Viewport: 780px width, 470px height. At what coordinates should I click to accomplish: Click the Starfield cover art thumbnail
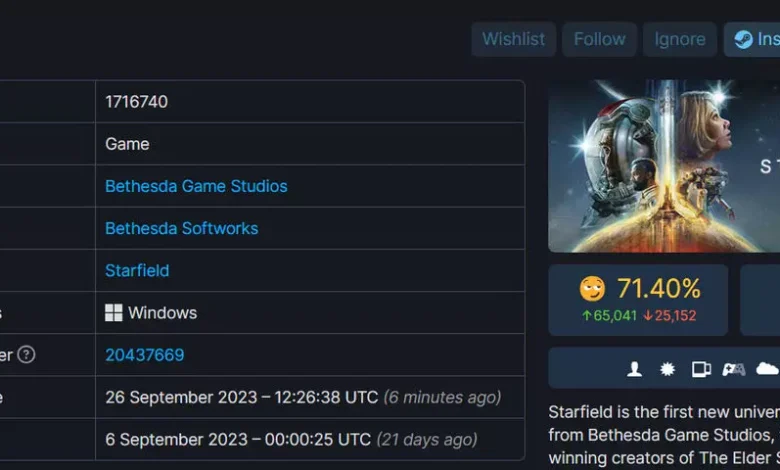pos(664,166)
